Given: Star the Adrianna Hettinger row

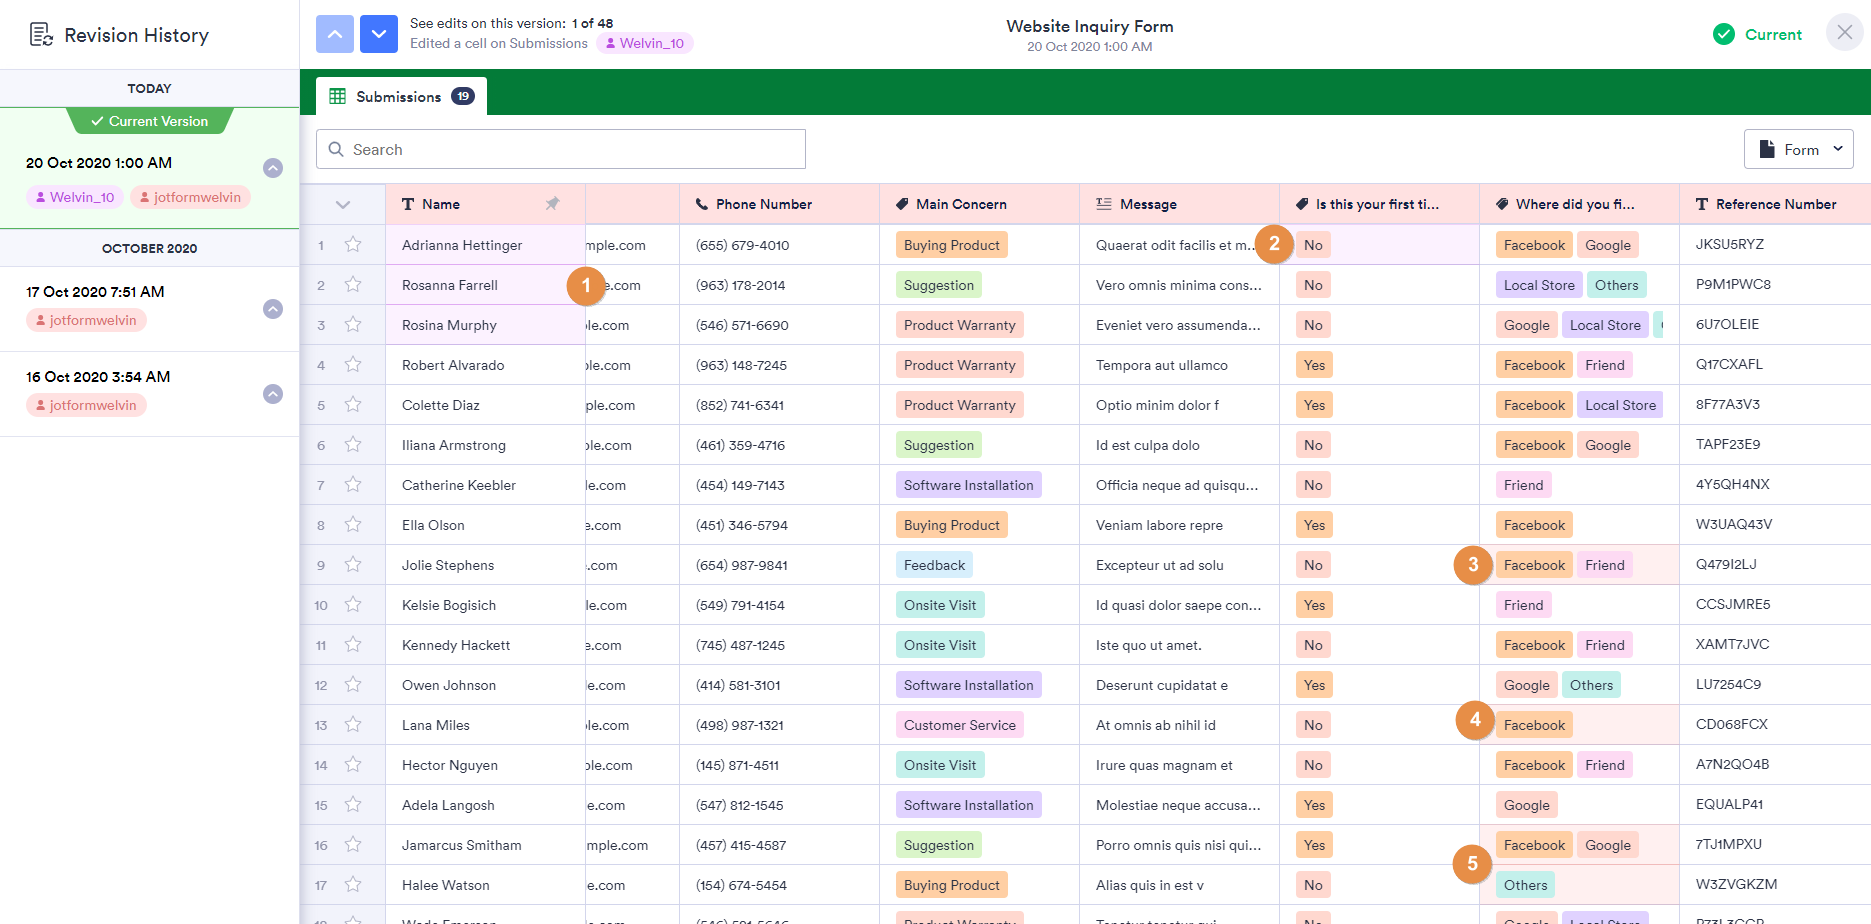Looking at the screenshot, I should [353, 245].
